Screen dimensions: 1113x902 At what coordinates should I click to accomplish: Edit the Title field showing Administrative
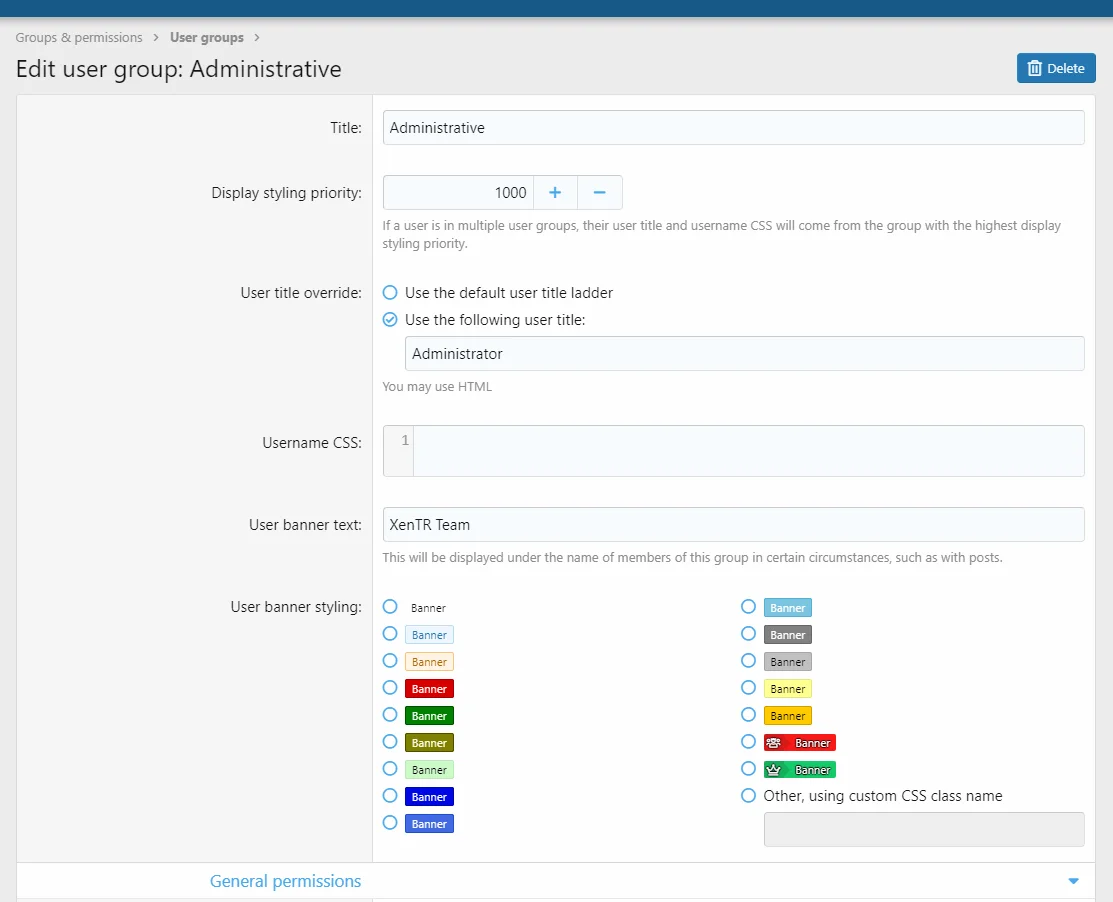click(733, 127)
